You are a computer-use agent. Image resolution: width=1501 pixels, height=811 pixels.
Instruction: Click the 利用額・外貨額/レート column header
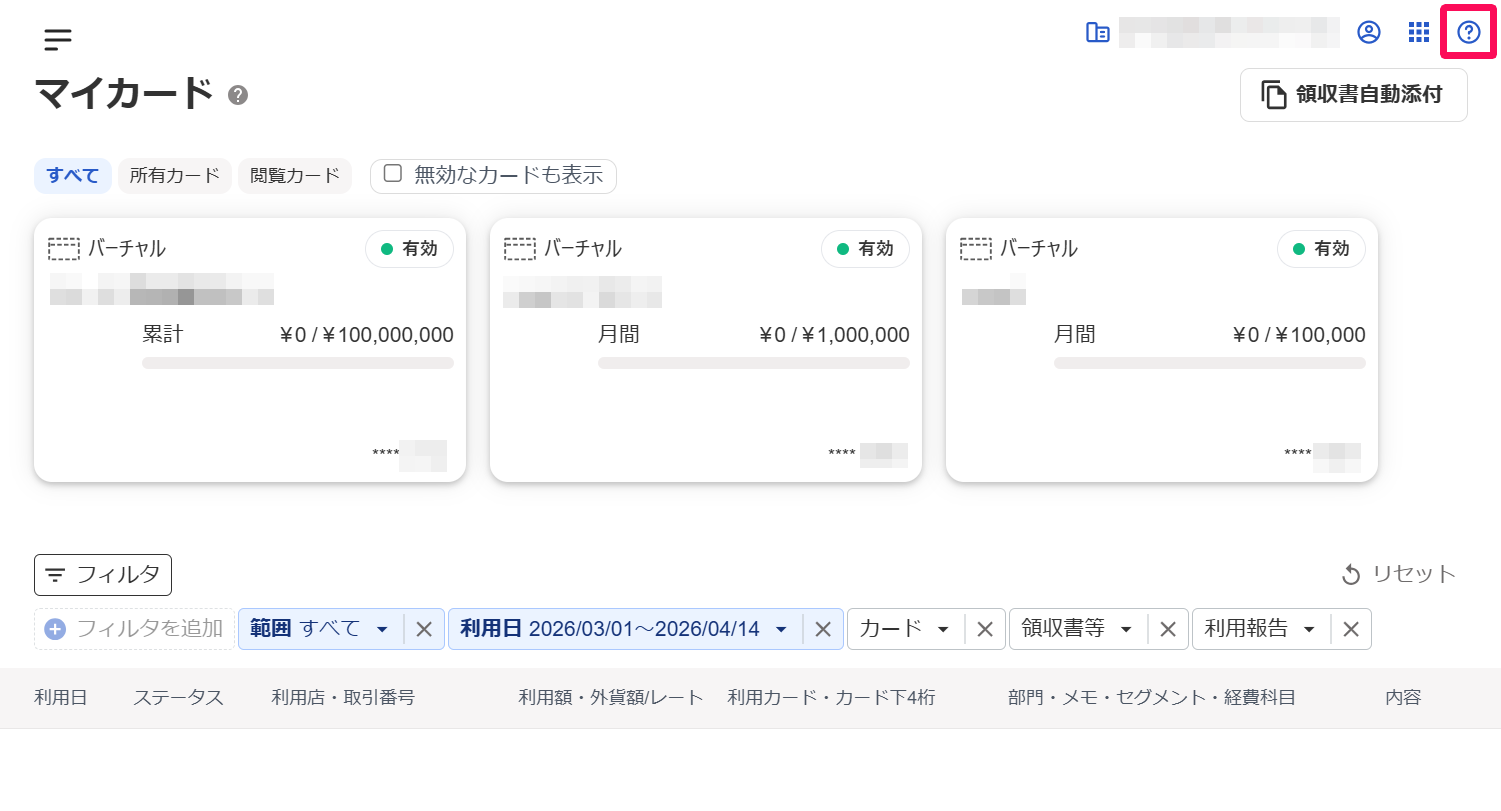(x=611, y=698)
